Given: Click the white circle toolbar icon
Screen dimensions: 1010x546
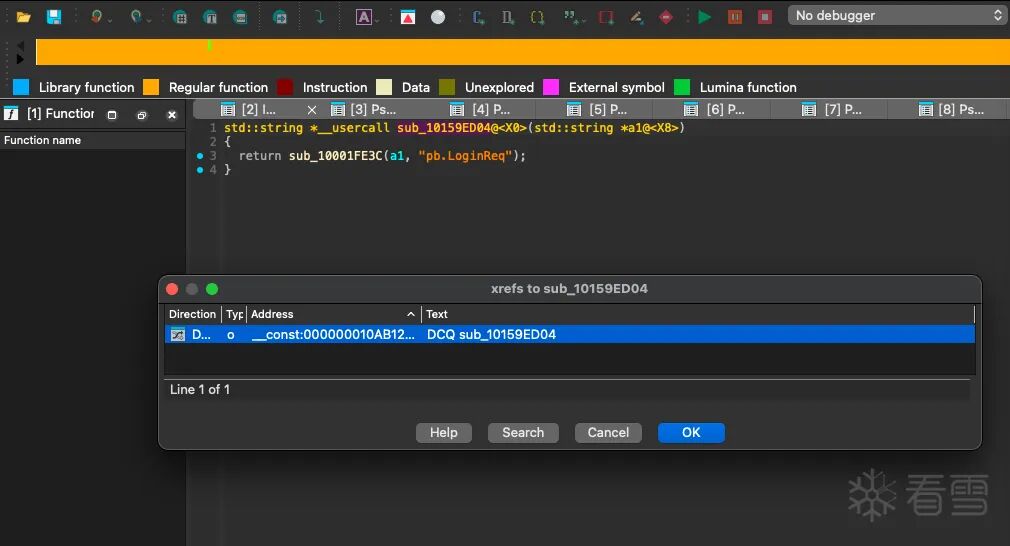Looking at the screenshot, I should pos(438,17).
